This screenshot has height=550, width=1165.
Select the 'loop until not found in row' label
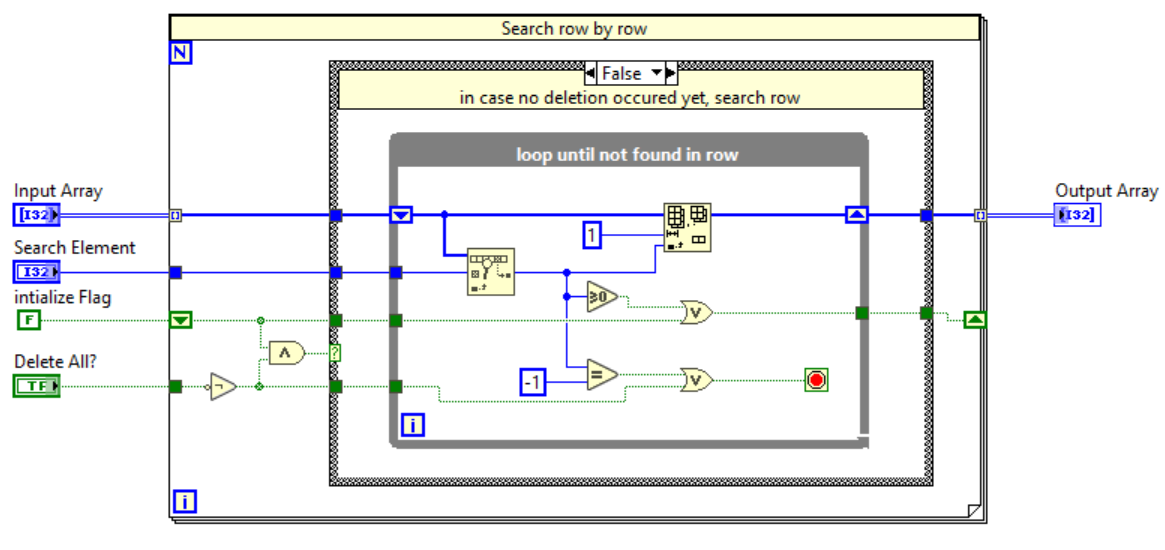[629, 155]
